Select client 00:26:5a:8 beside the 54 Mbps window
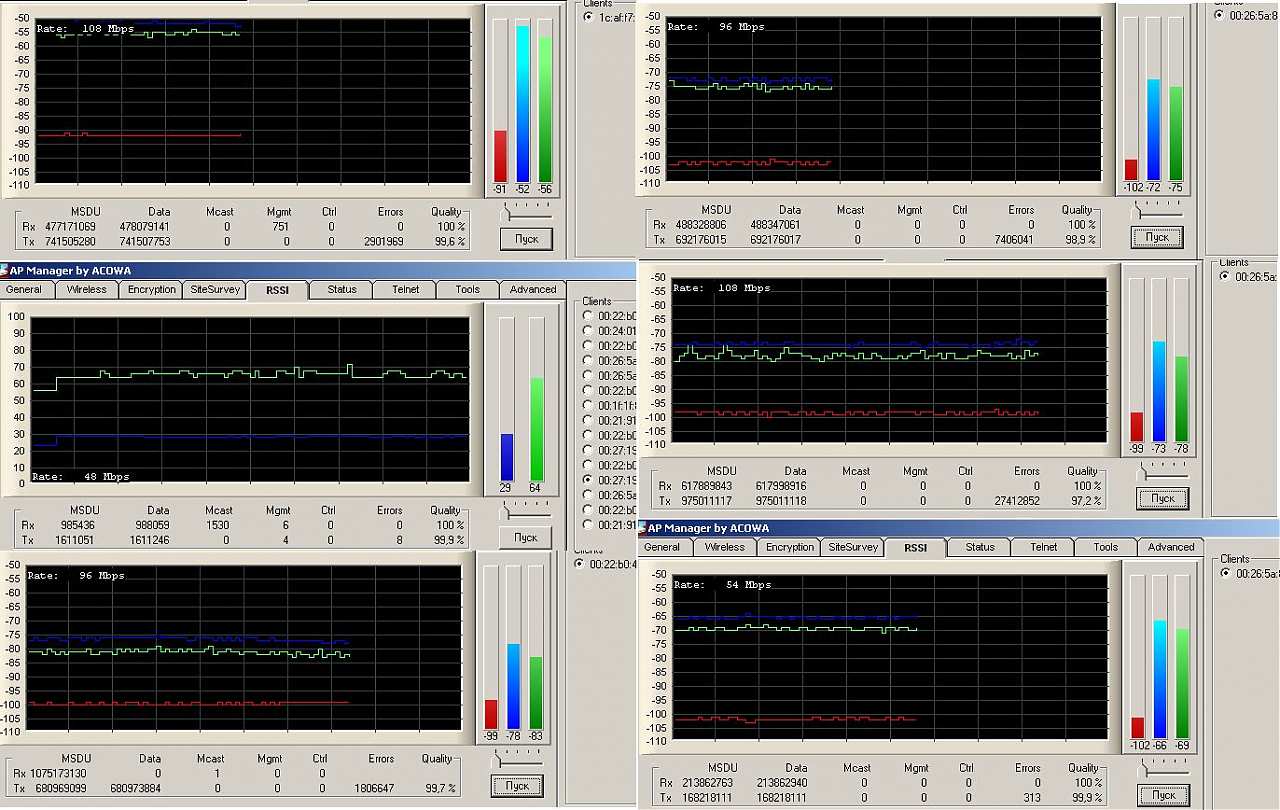1280x810 pixels. point(1227,574)
